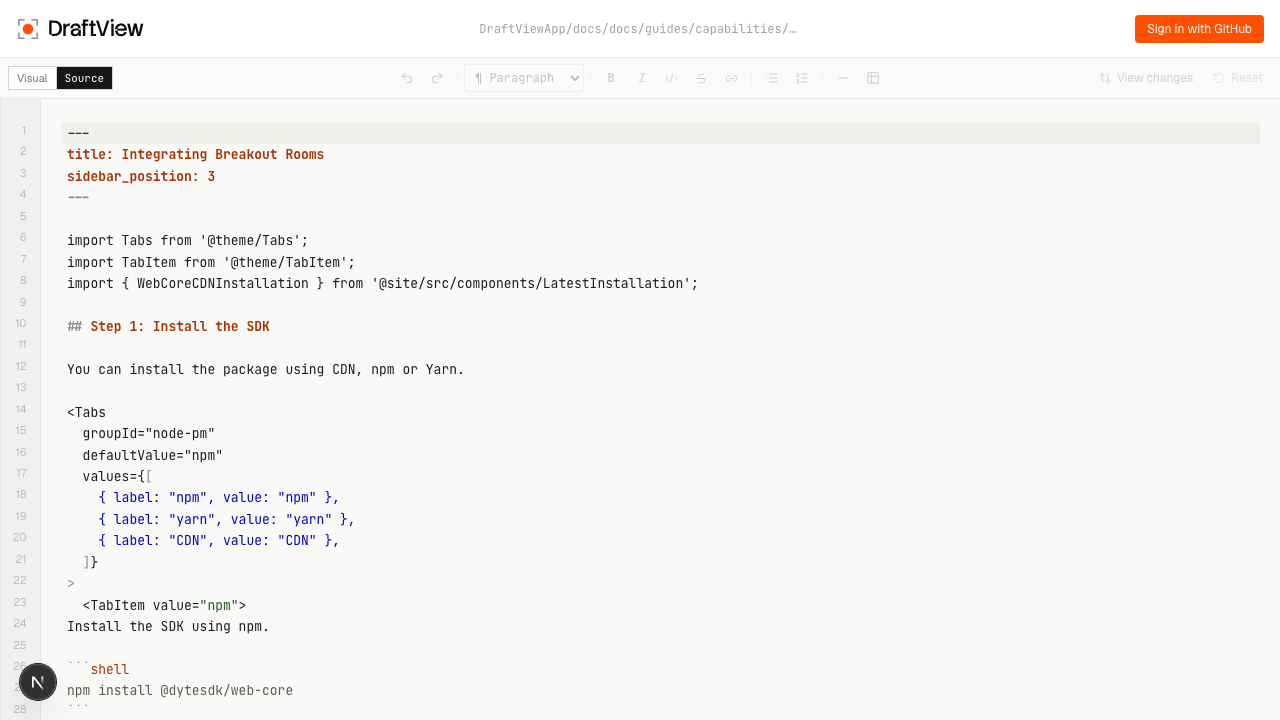
Task: Click the 'sidebar_position: 3' line
Action: 141,177
